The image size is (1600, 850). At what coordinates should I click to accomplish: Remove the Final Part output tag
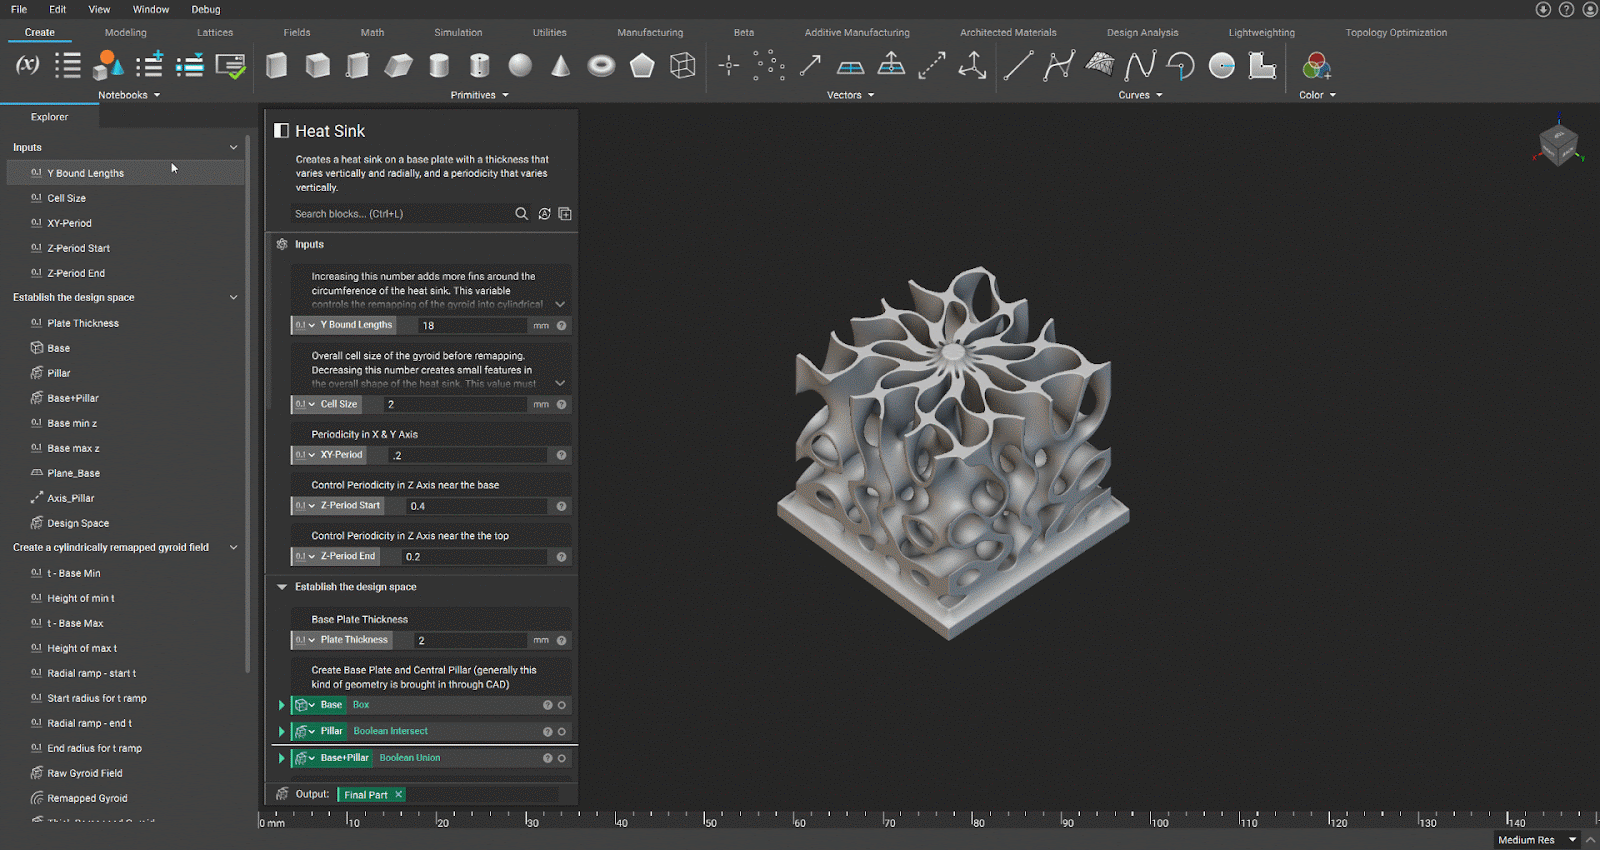(398, 795)
